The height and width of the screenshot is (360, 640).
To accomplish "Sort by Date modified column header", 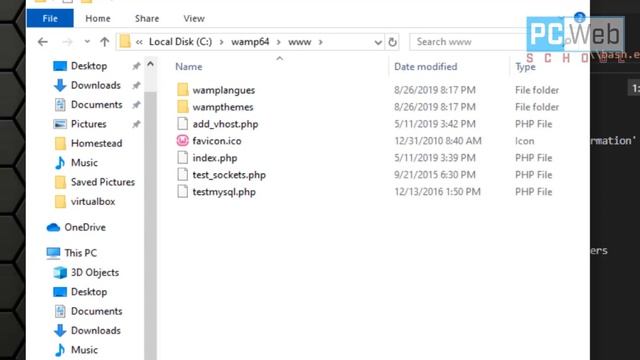I will [x=426, y=67].
